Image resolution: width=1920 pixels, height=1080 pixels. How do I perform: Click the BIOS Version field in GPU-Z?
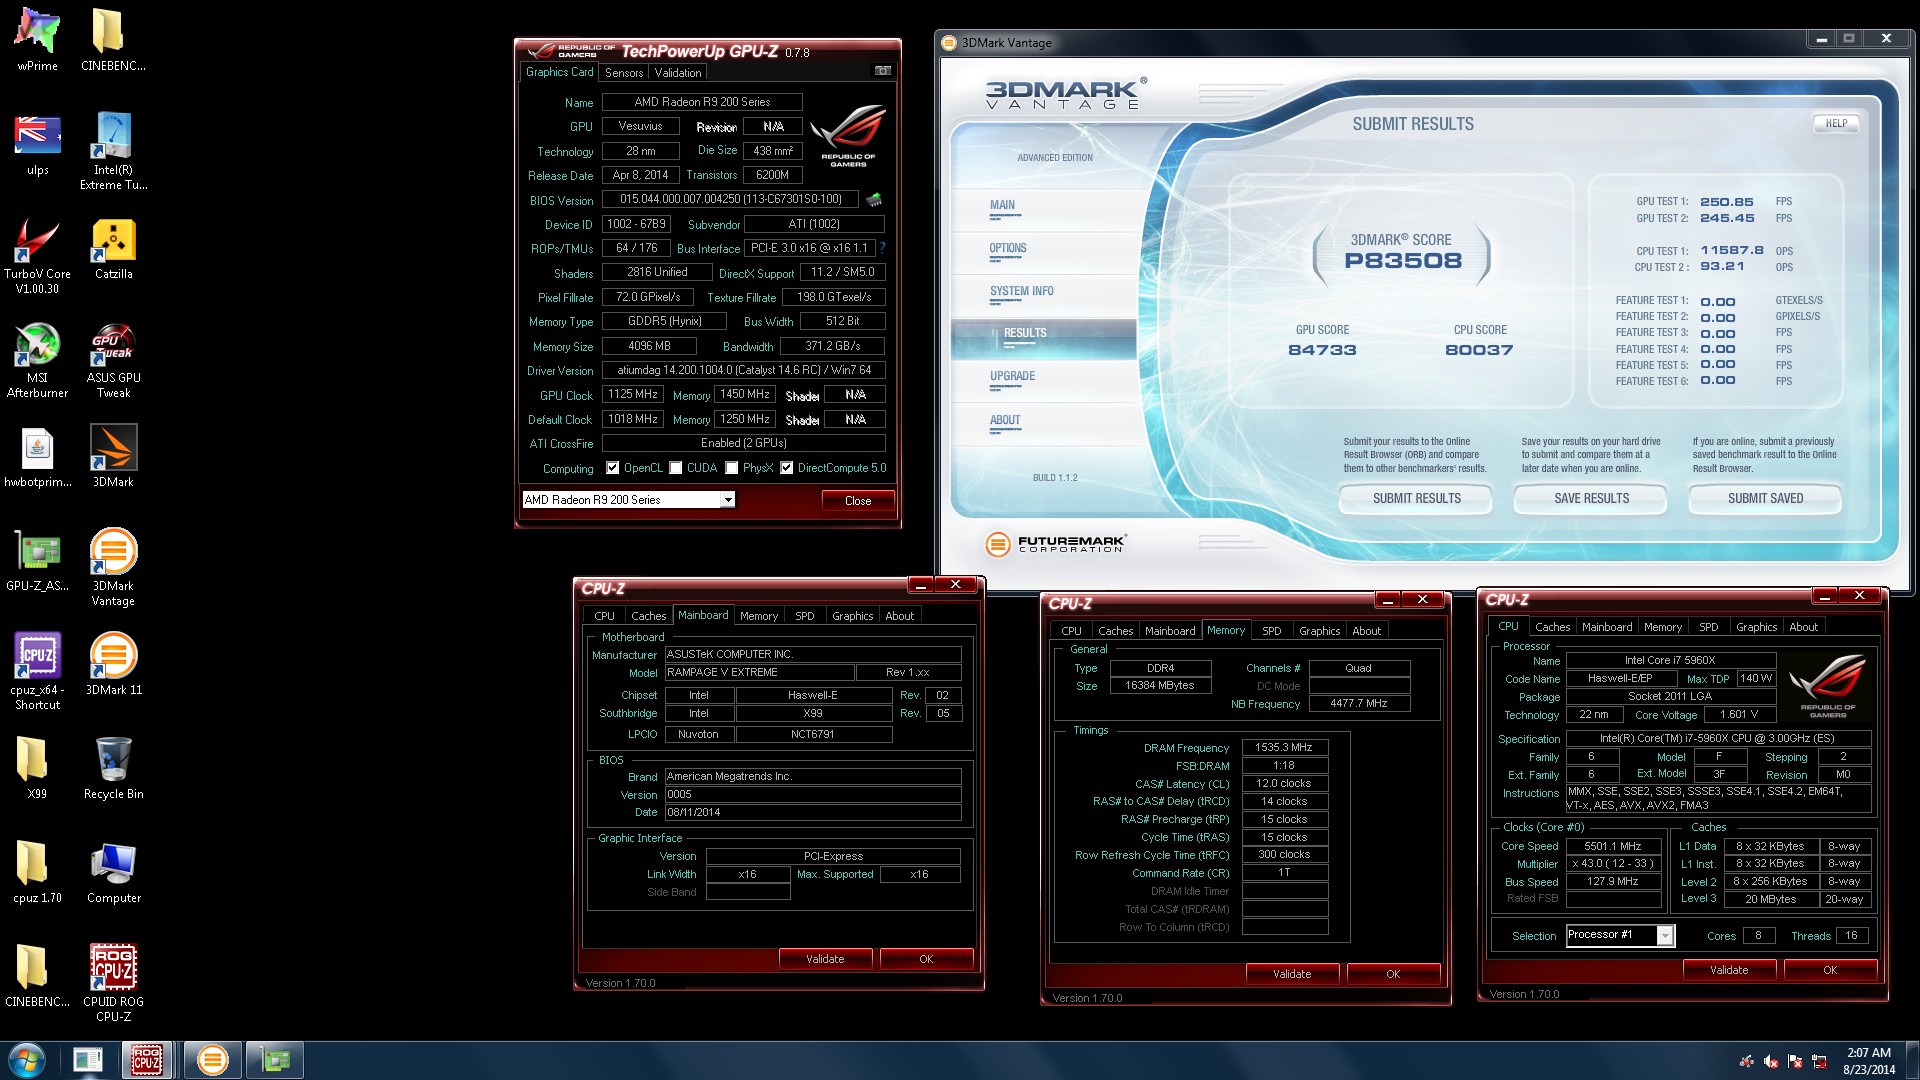pyautogui.click(x=730, y=199)
